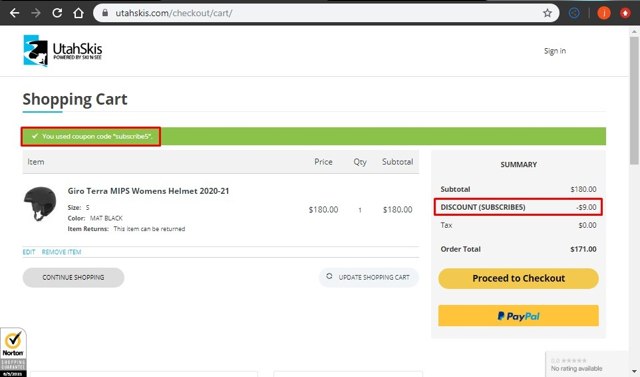Image resolution: width=640 pixels, height=377 pixels.
Task: Go back using the browser back arrow
Action: tap(15, 13)
